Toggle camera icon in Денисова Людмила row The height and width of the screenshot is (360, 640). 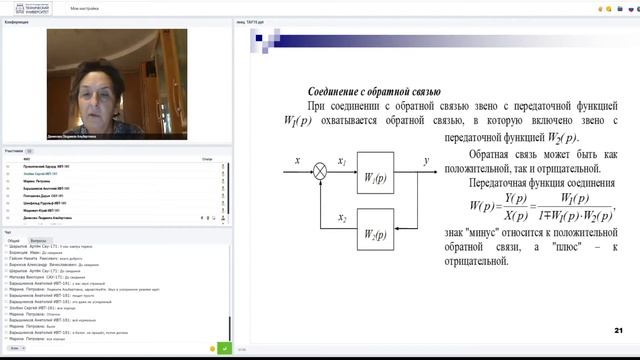coord(208,218)
